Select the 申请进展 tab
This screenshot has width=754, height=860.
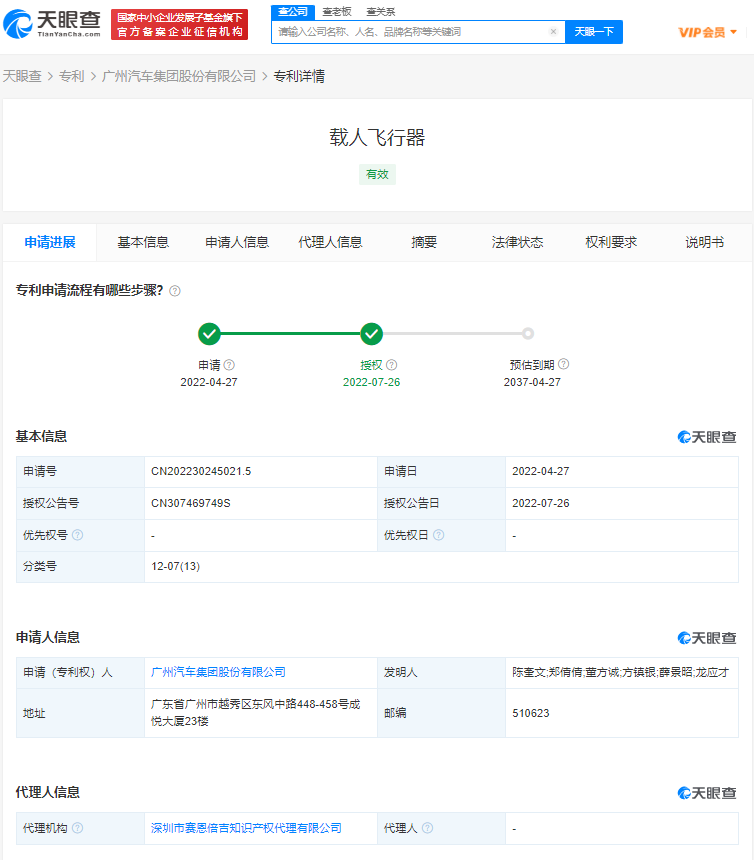coord(50,242)
